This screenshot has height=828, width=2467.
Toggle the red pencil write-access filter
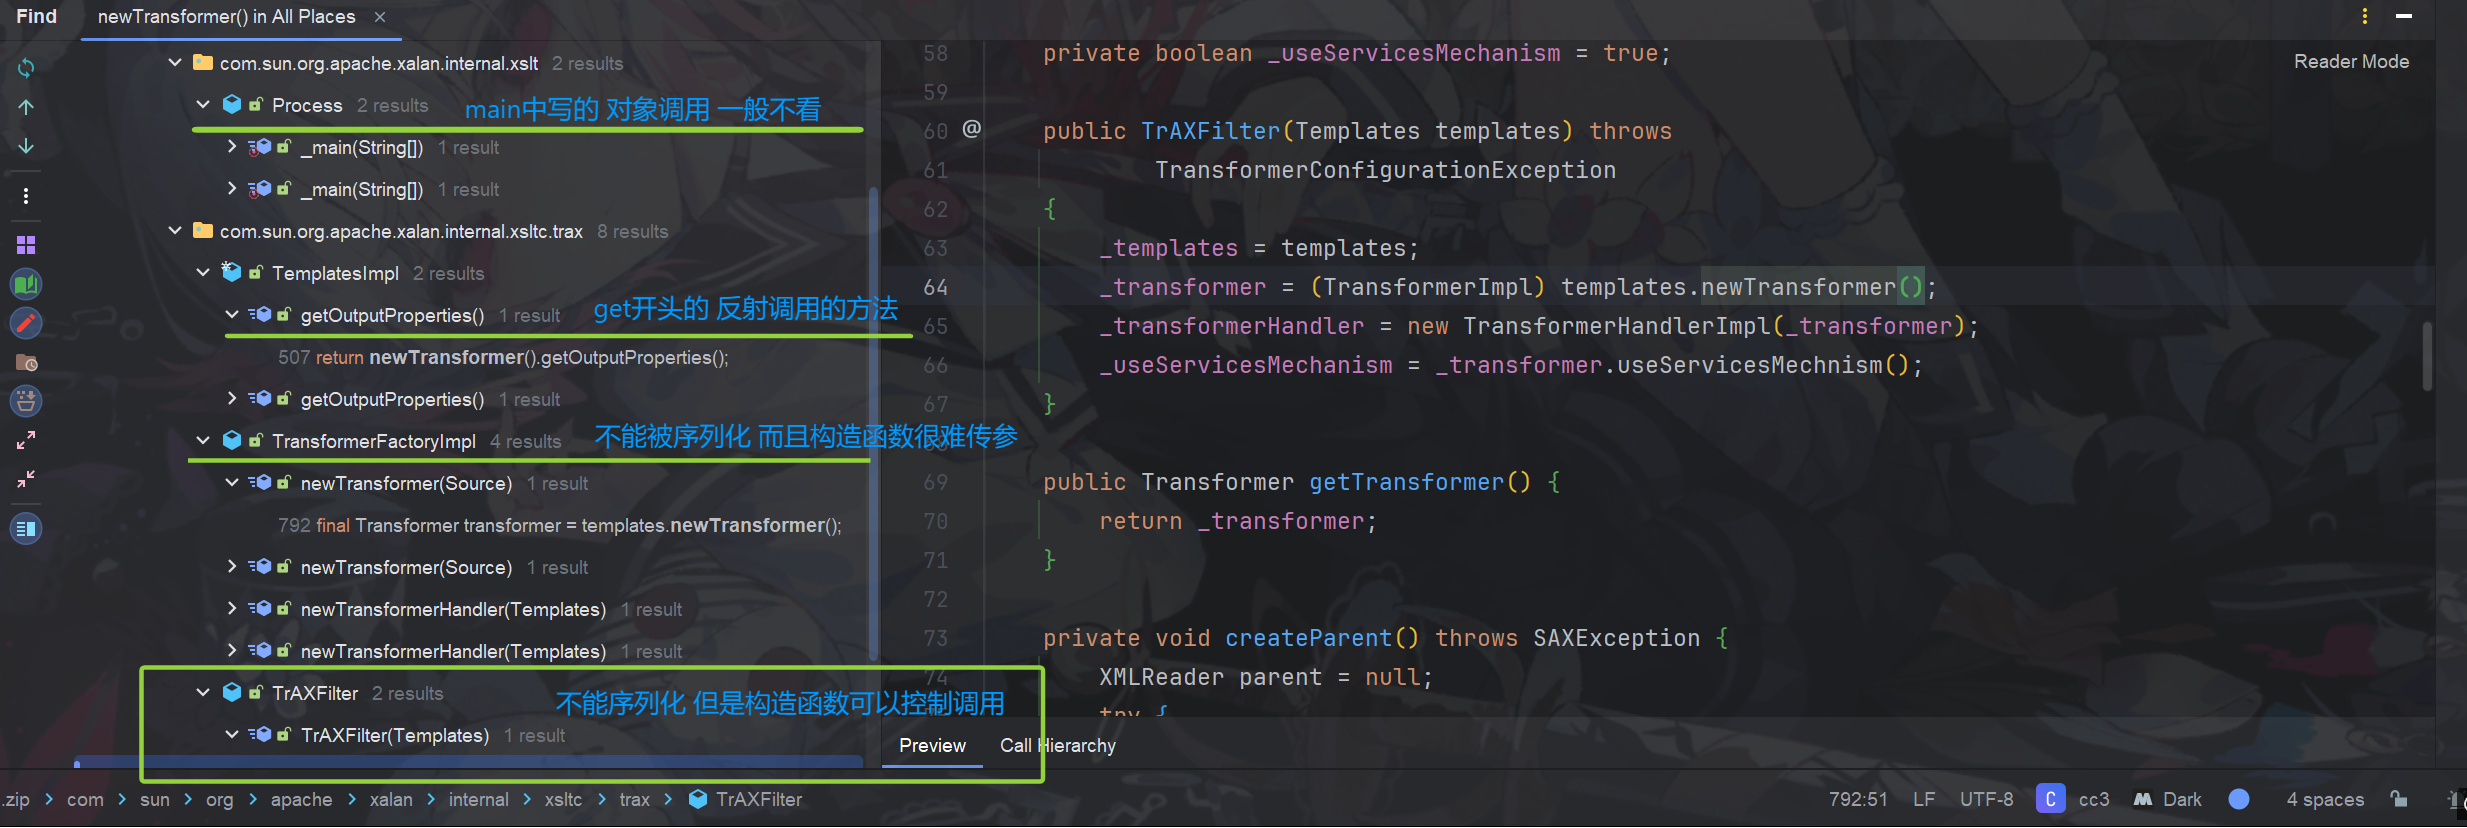26,323
